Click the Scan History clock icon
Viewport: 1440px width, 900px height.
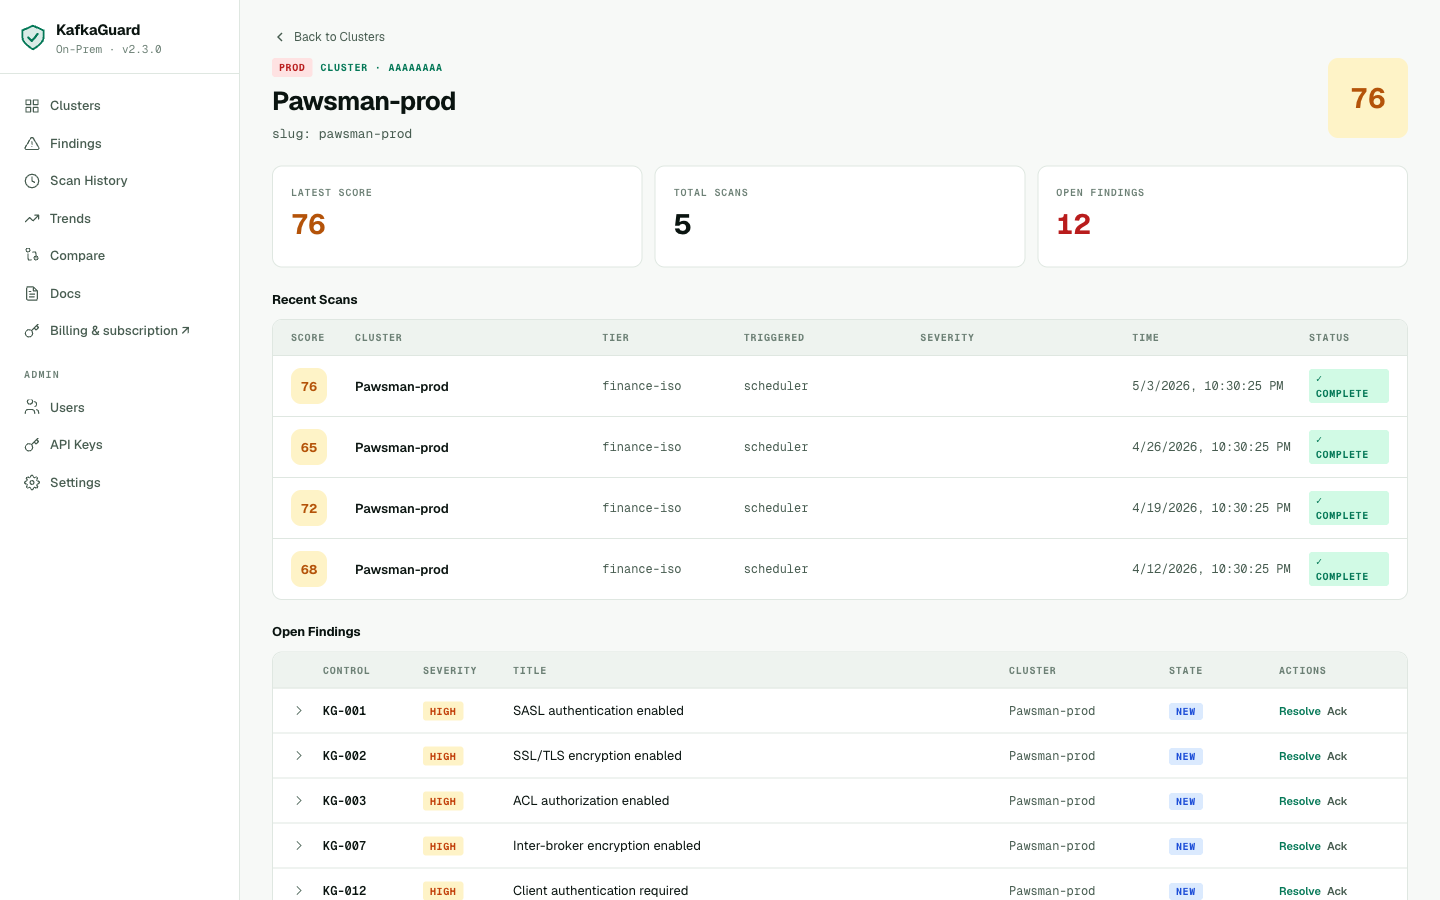32,181
